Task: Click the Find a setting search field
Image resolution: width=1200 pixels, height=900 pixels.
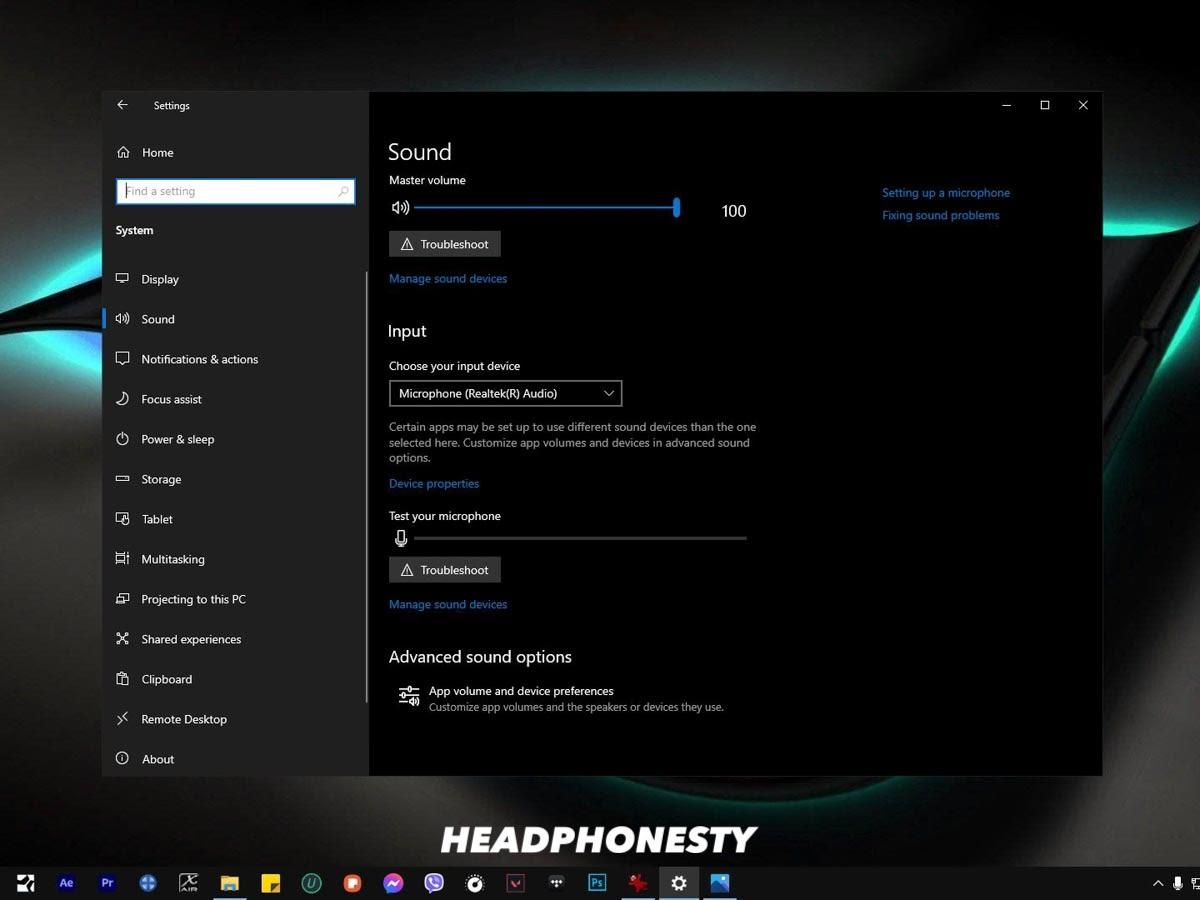Action: [235, 190]
